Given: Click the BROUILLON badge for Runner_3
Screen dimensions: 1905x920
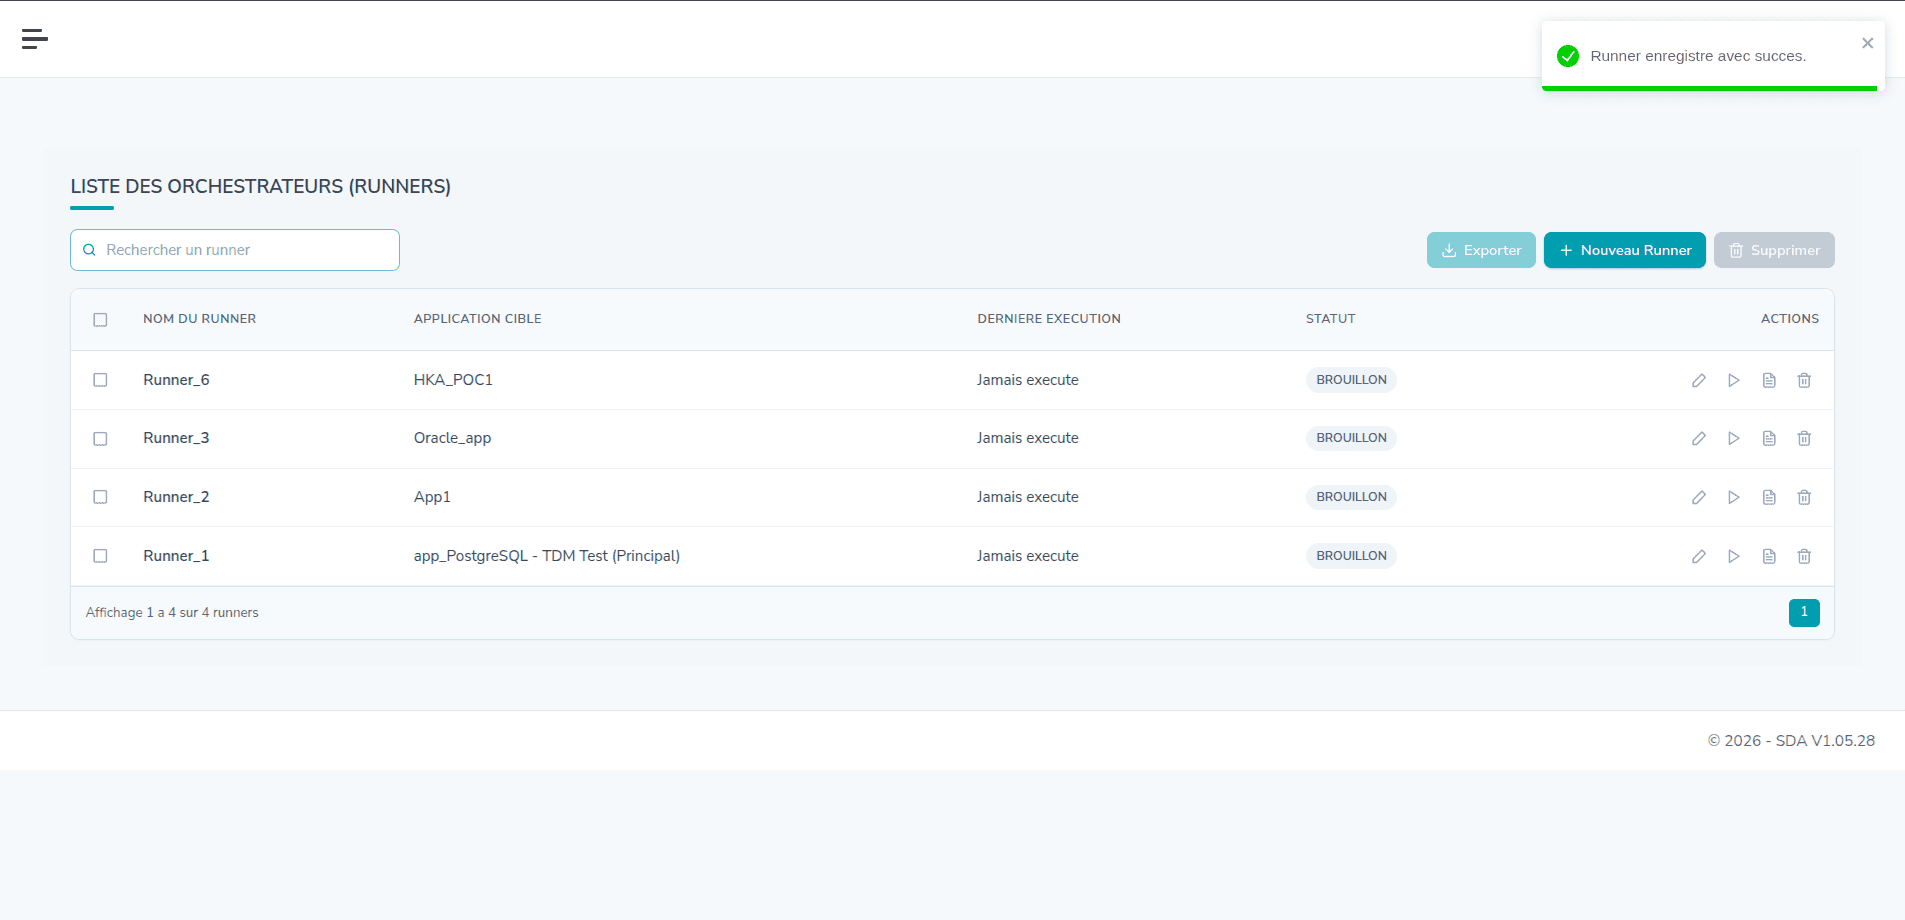Looking at the screenshot, I should click(x=1351, y=438).
